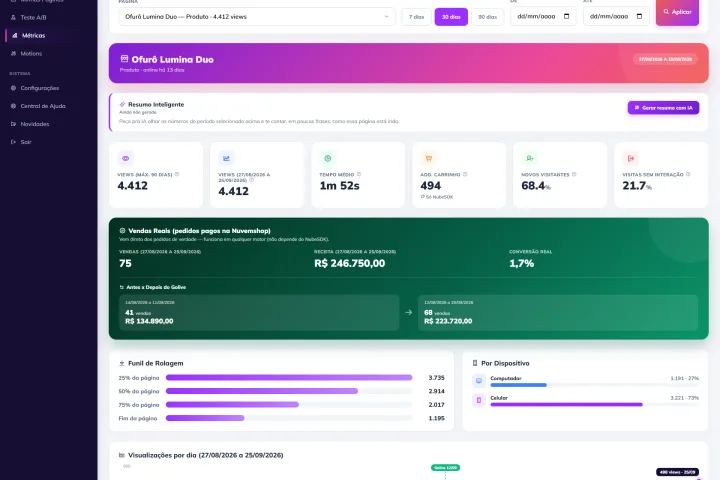
Task: Click the store icon beside Ofurô Lumina Duo
Action: point(124,59)
